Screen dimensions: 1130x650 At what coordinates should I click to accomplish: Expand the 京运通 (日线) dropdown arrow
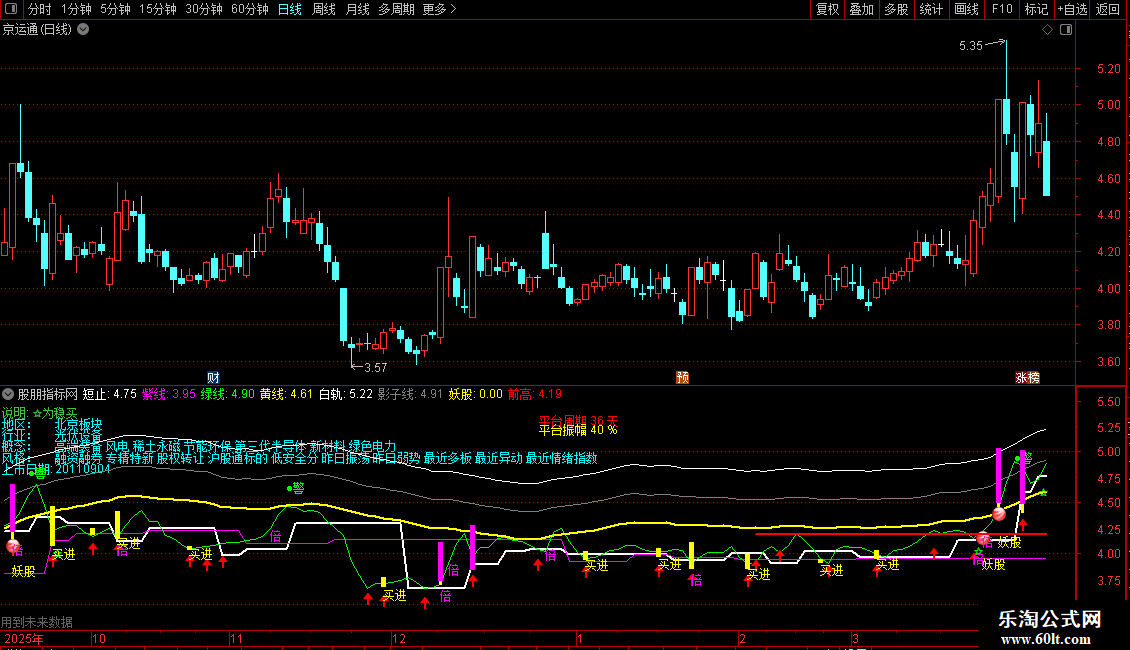82,29
